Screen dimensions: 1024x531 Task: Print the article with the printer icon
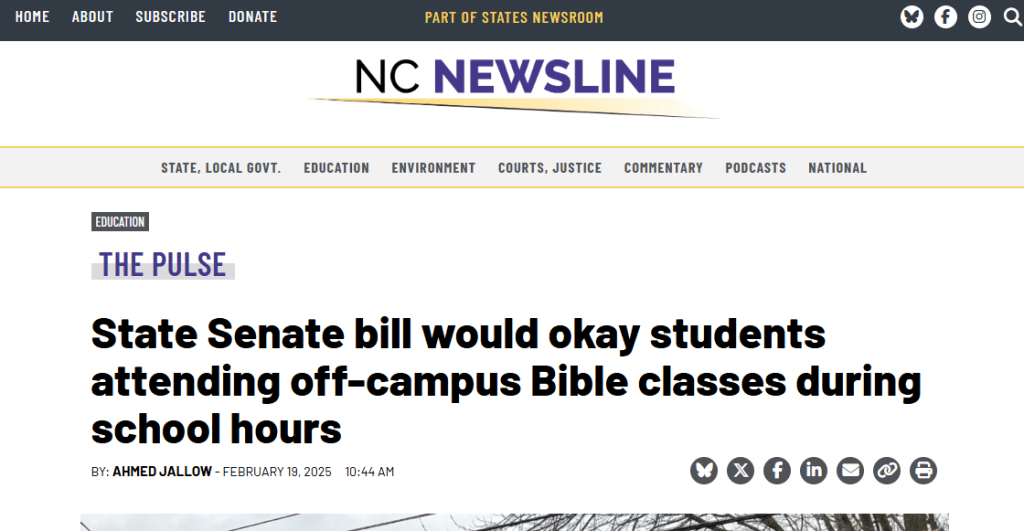tap(923, 470)
